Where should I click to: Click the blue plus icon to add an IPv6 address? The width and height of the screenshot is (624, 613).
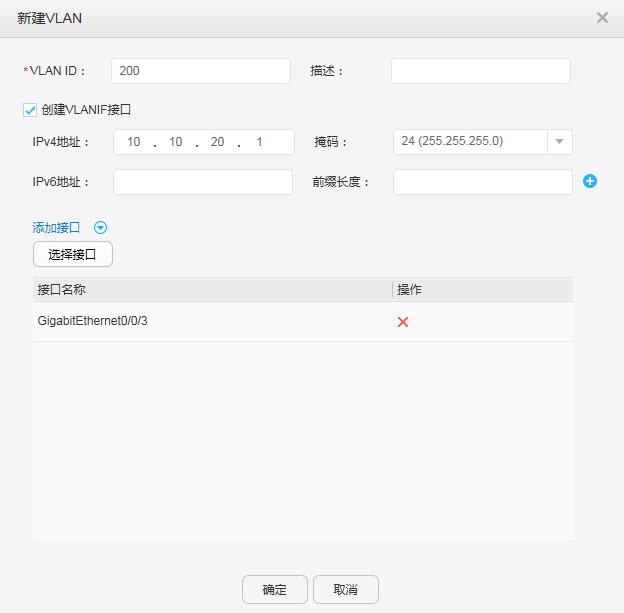point(590,181)
